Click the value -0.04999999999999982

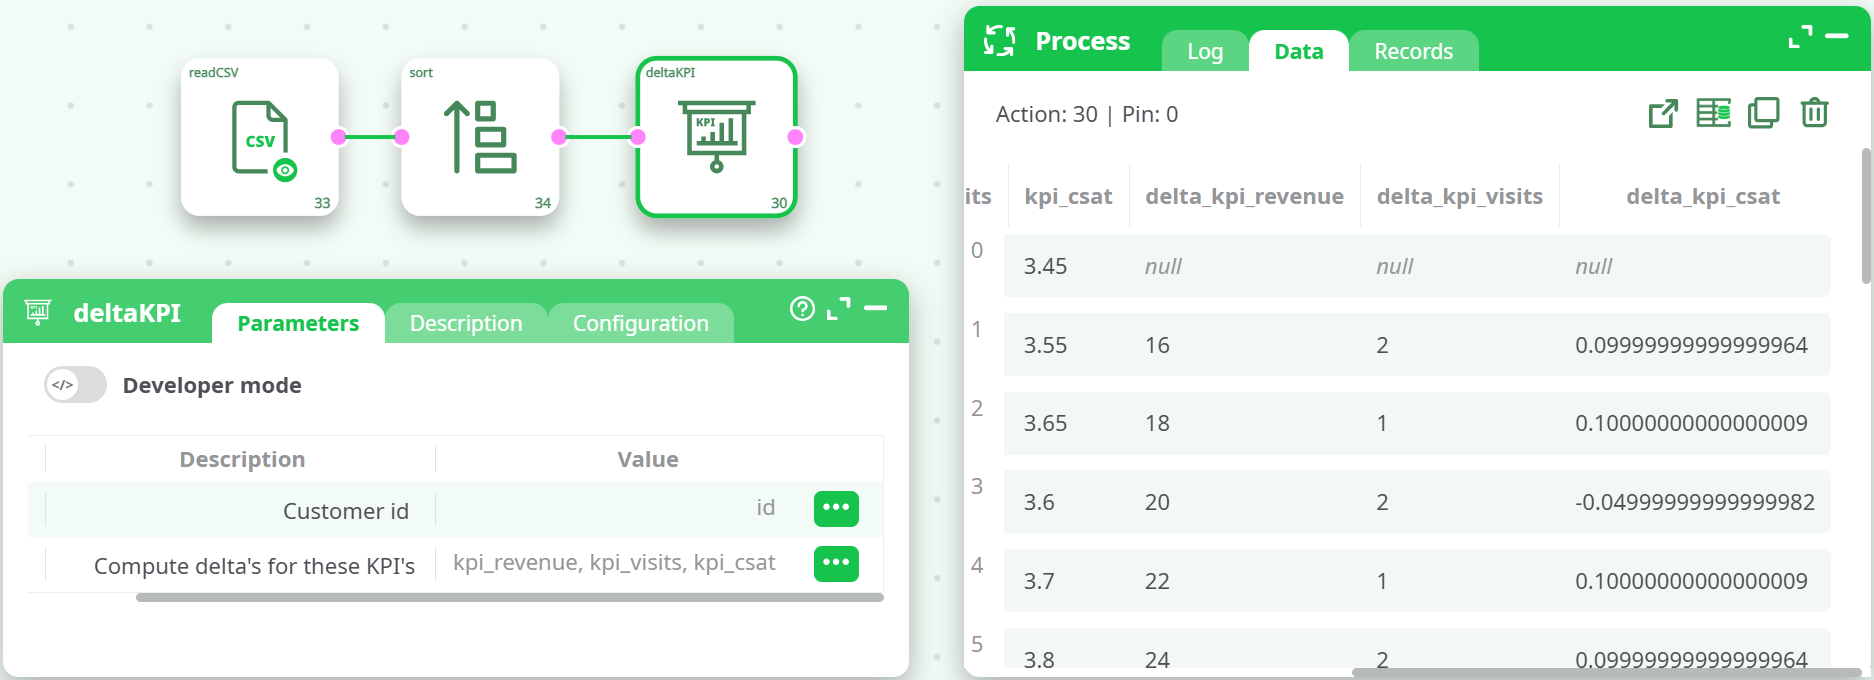click(1695, 502)
